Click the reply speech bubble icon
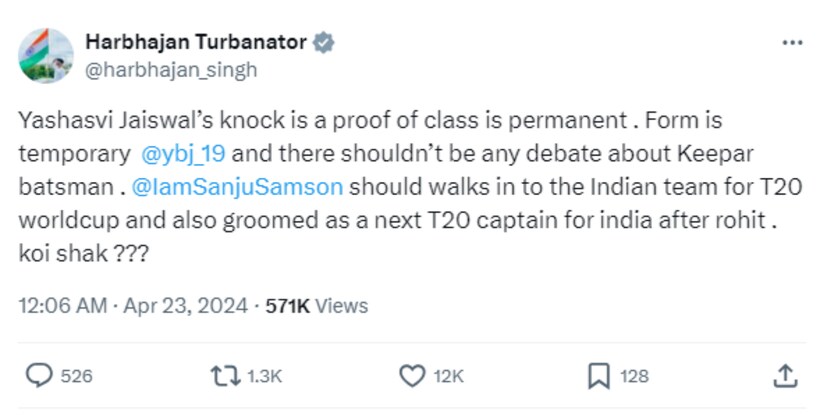This screenshot has height=417, width=827. [39, 375]
